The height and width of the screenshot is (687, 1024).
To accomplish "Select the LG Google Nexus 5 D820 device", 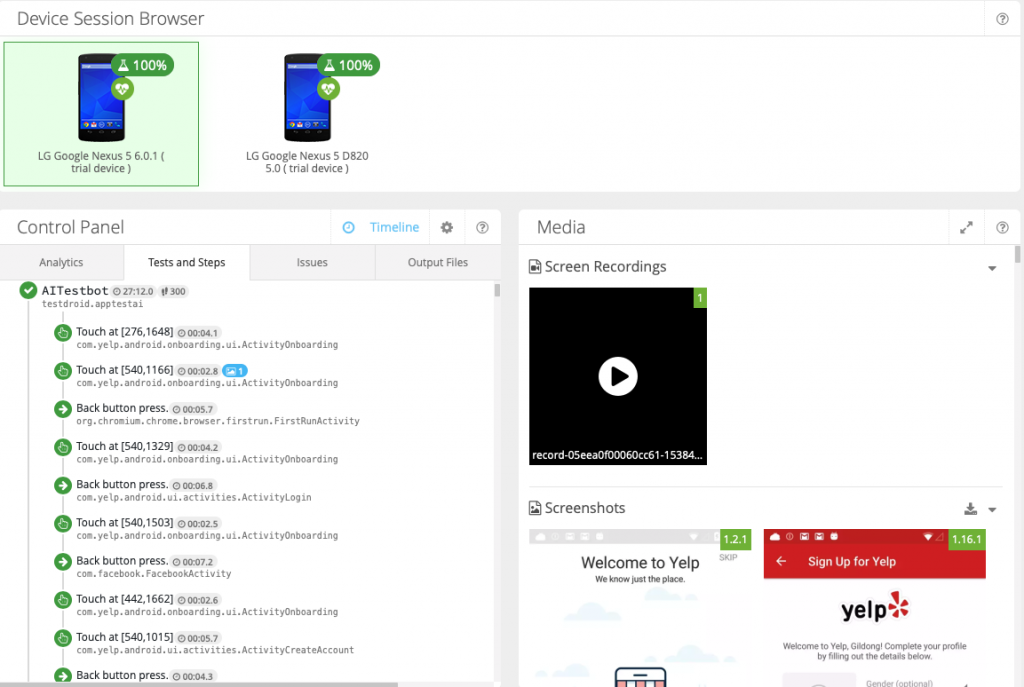I will click(x=307, y=114).
